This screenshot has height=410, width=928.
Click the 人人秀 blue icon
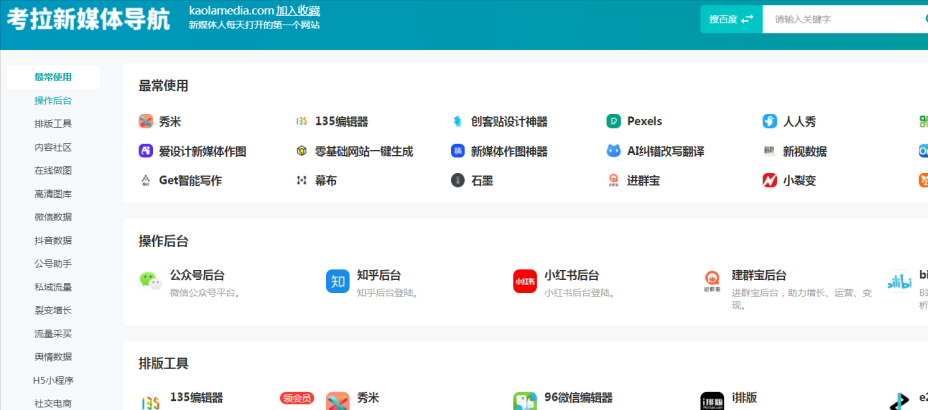(x=769, y=121)
